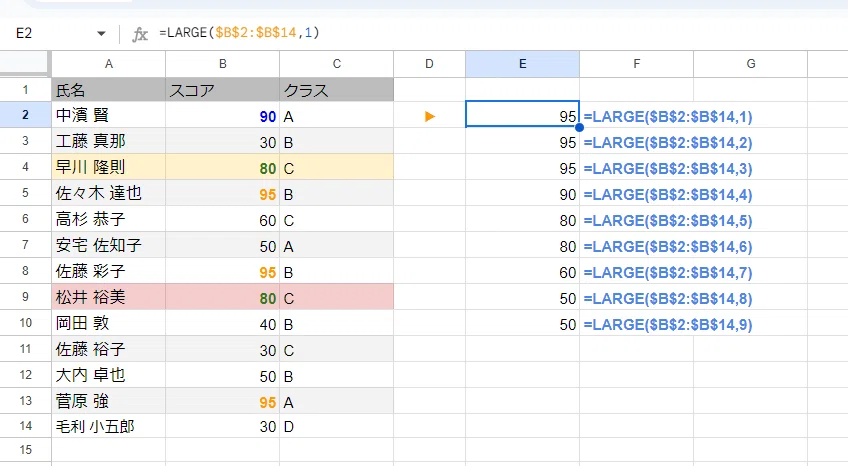Select row 2 header

[x=25, y=115]
